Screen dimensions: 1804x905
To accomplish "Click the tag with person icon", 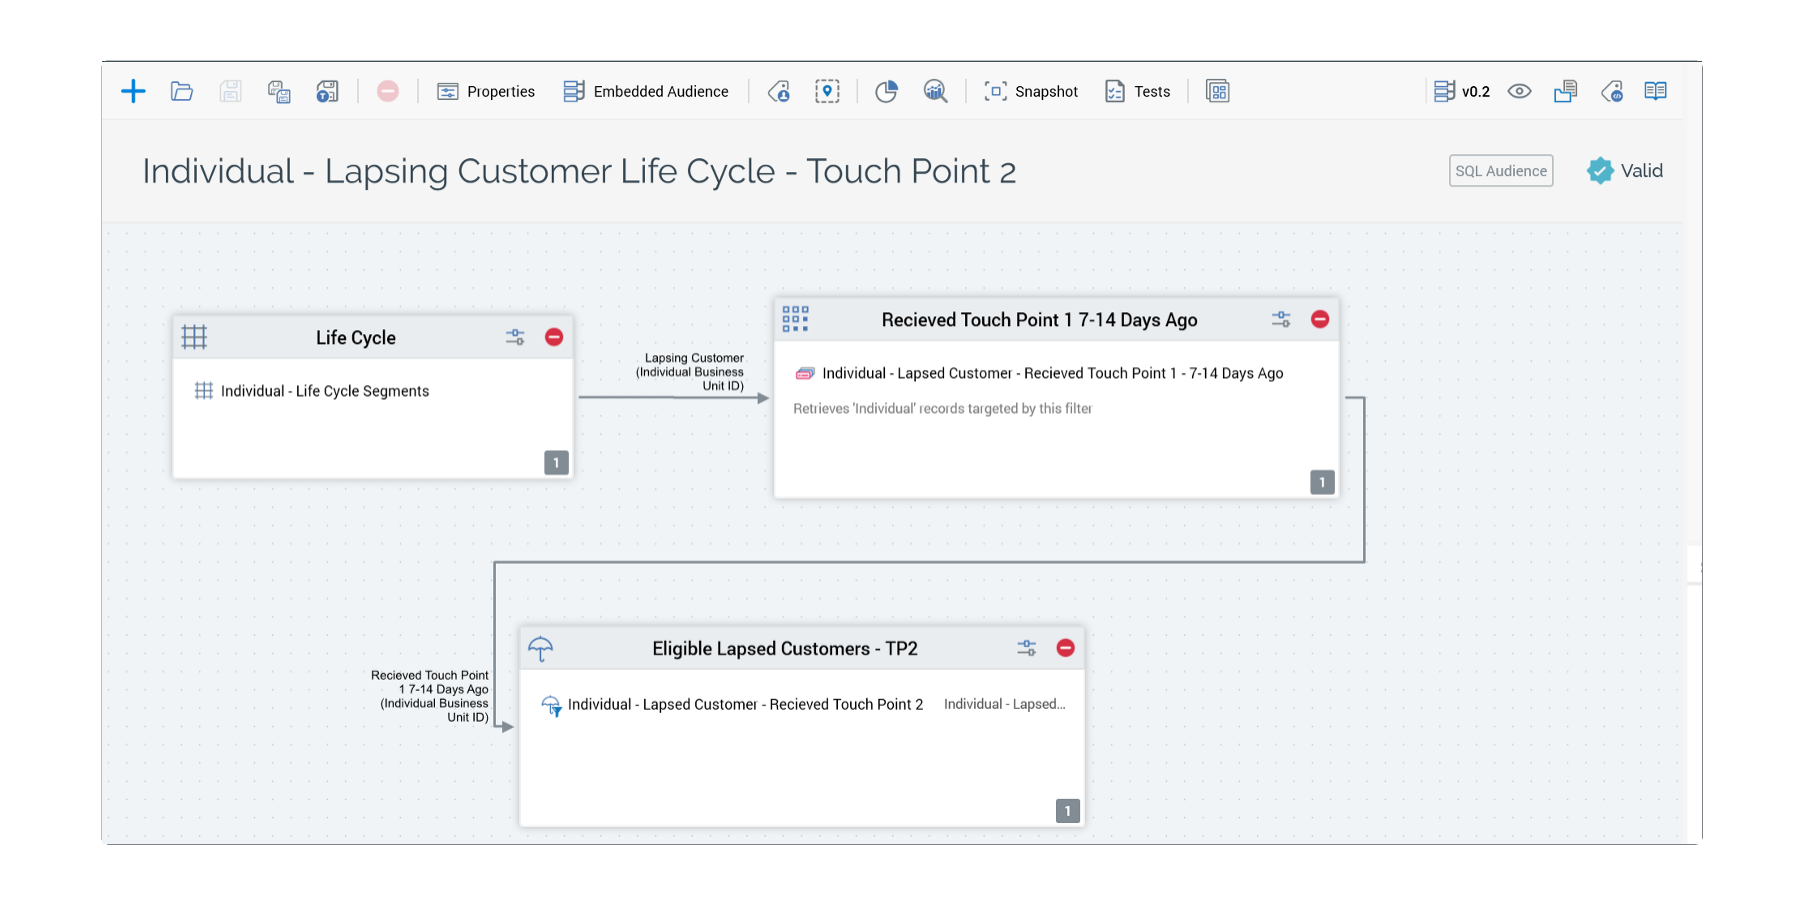I will coord(779,92).
